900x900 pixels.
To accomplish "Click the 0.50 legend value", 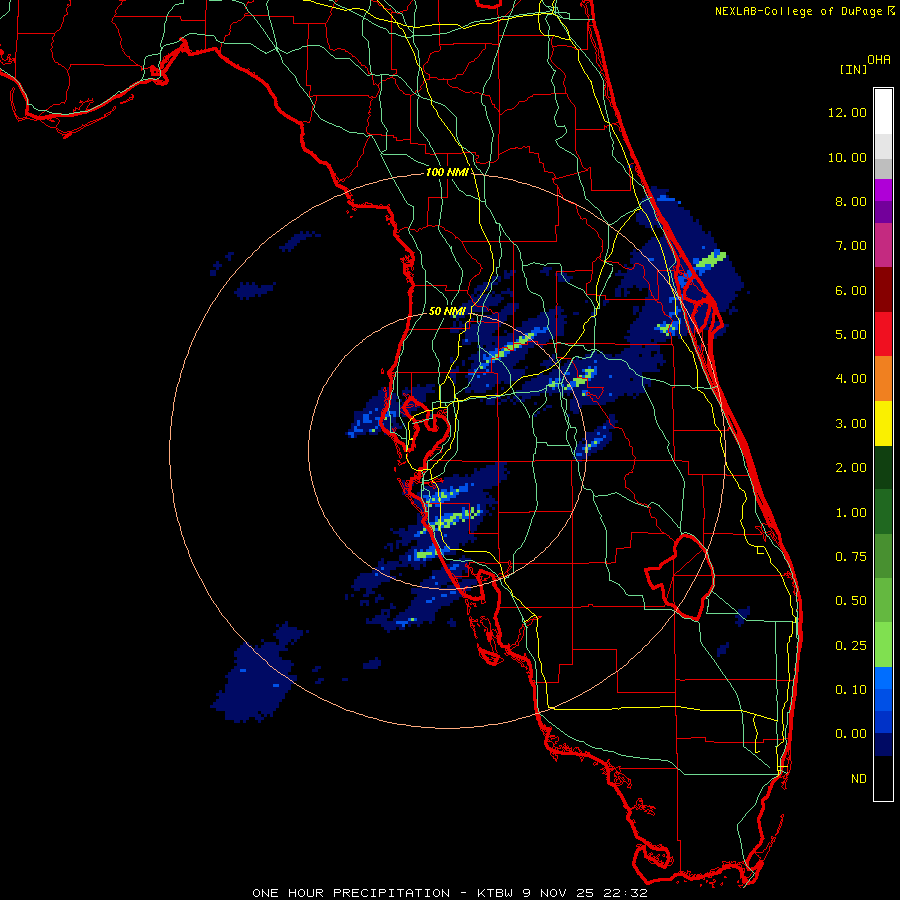I will (x=851, y=601).
